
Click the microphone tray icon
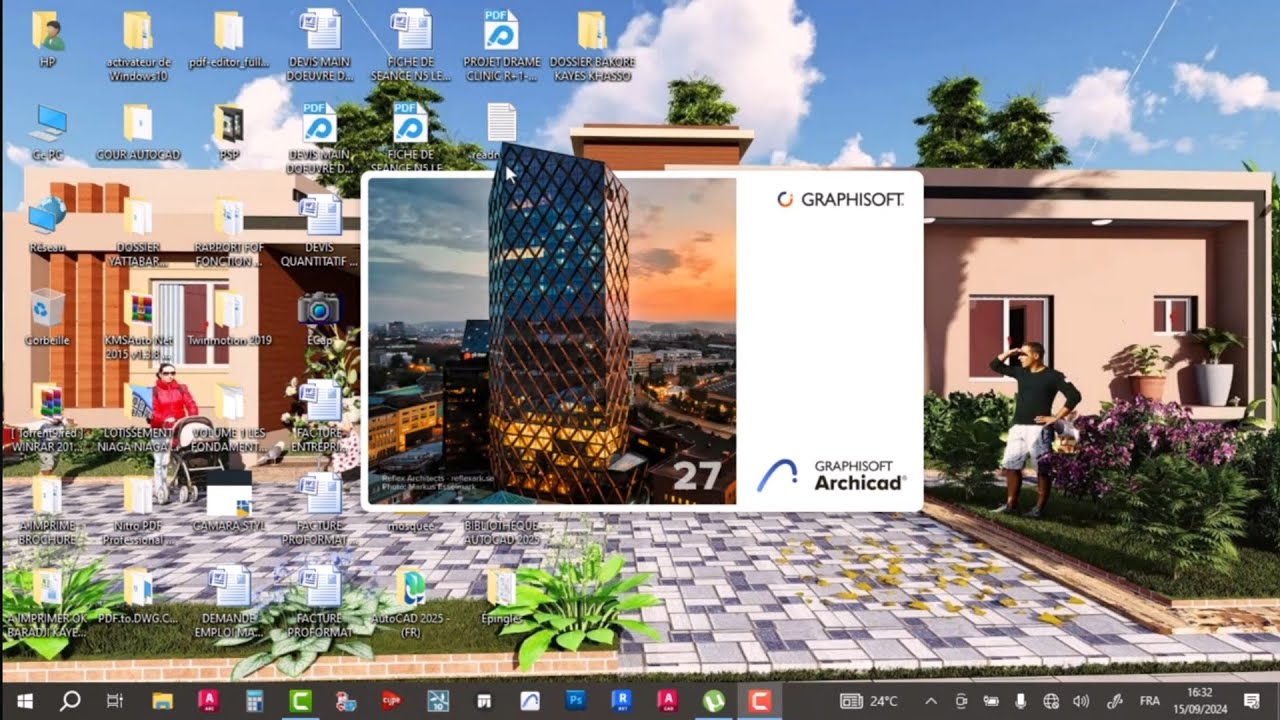pyautogui.click(x=1021, y=701)
